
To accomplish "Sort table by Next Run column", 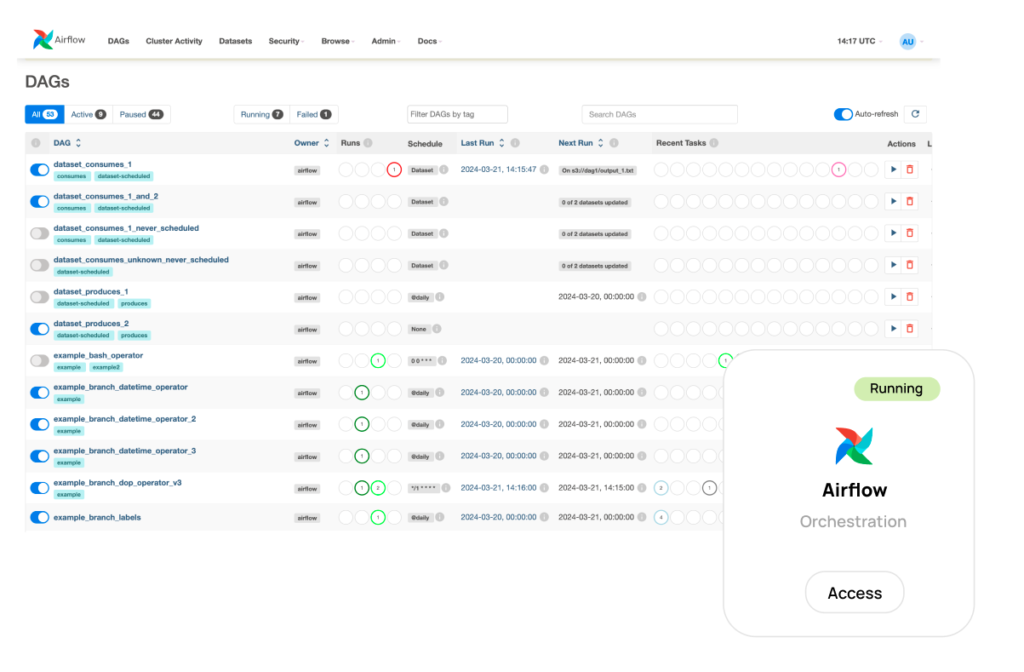I will click(581, 143).
